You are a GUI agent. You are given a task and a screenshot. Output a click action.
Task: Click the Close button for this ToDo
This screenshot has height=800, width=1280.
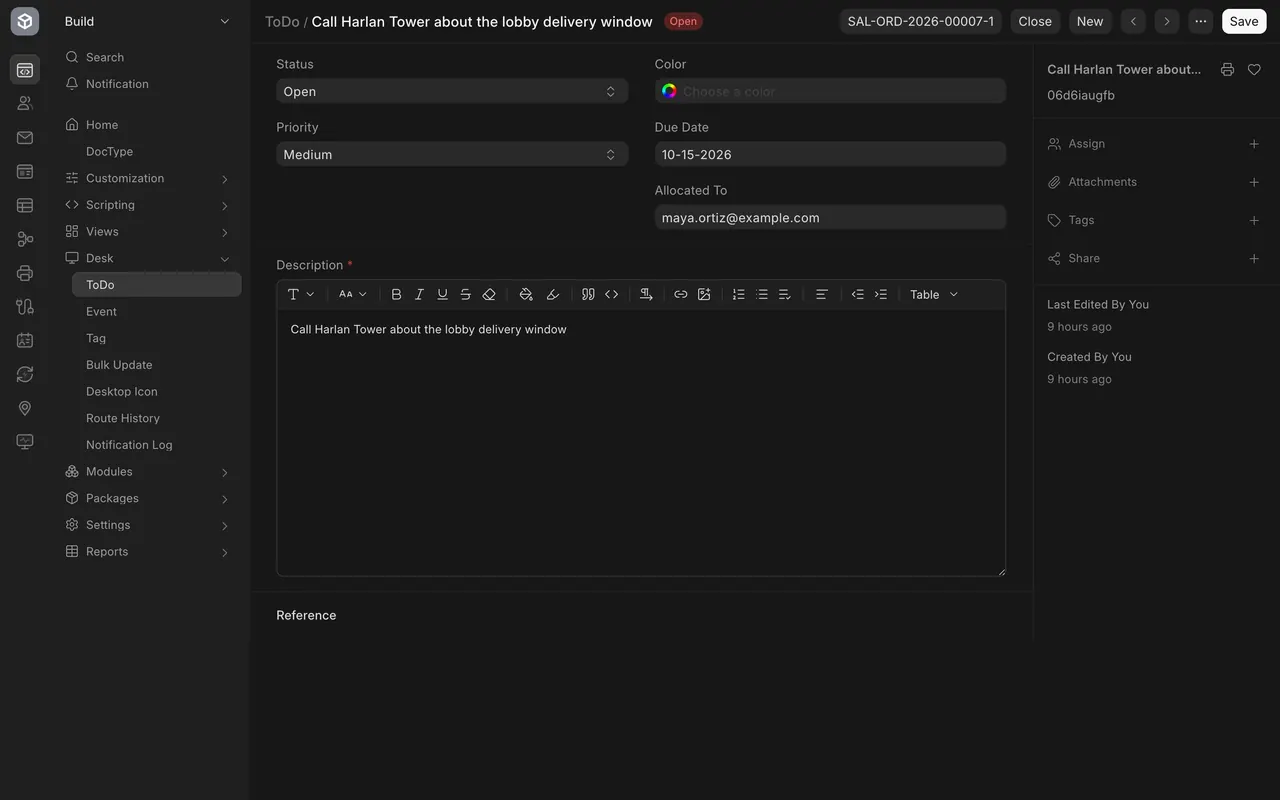1035,21
